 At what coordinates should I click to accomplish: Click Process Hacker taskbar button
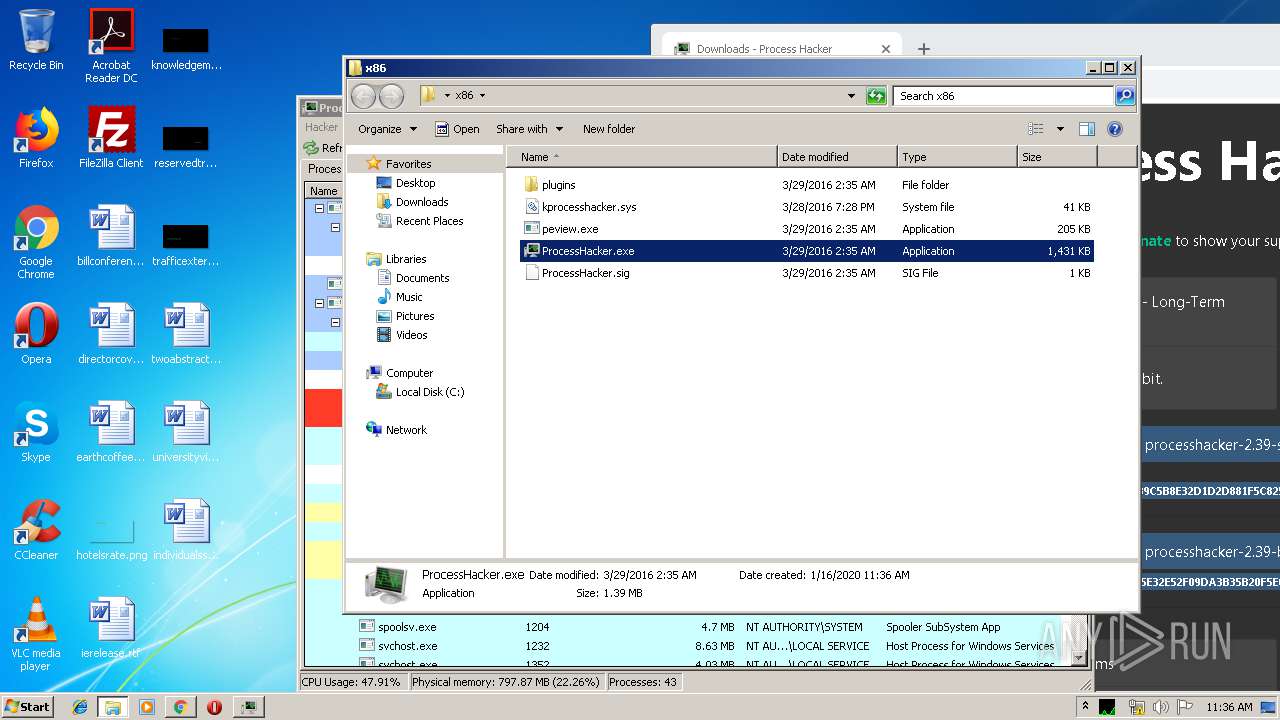[248, 706]
